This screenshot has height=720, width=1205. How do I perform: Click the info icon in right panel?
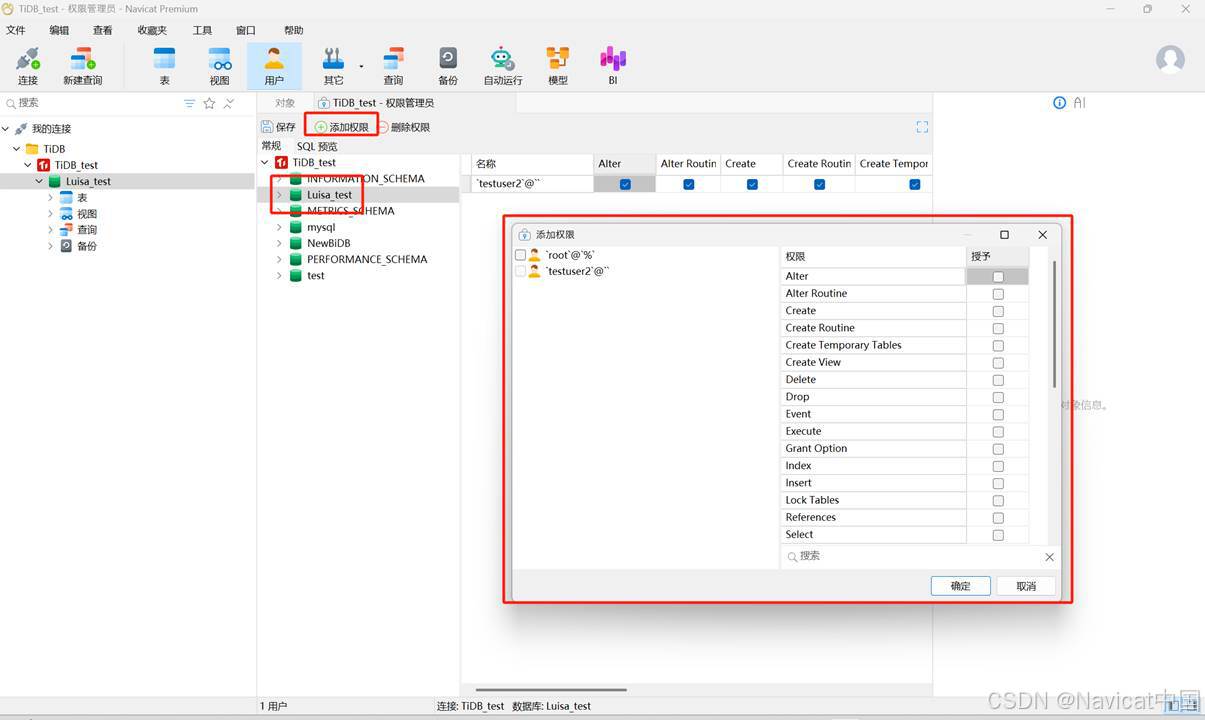(1060, 103)
